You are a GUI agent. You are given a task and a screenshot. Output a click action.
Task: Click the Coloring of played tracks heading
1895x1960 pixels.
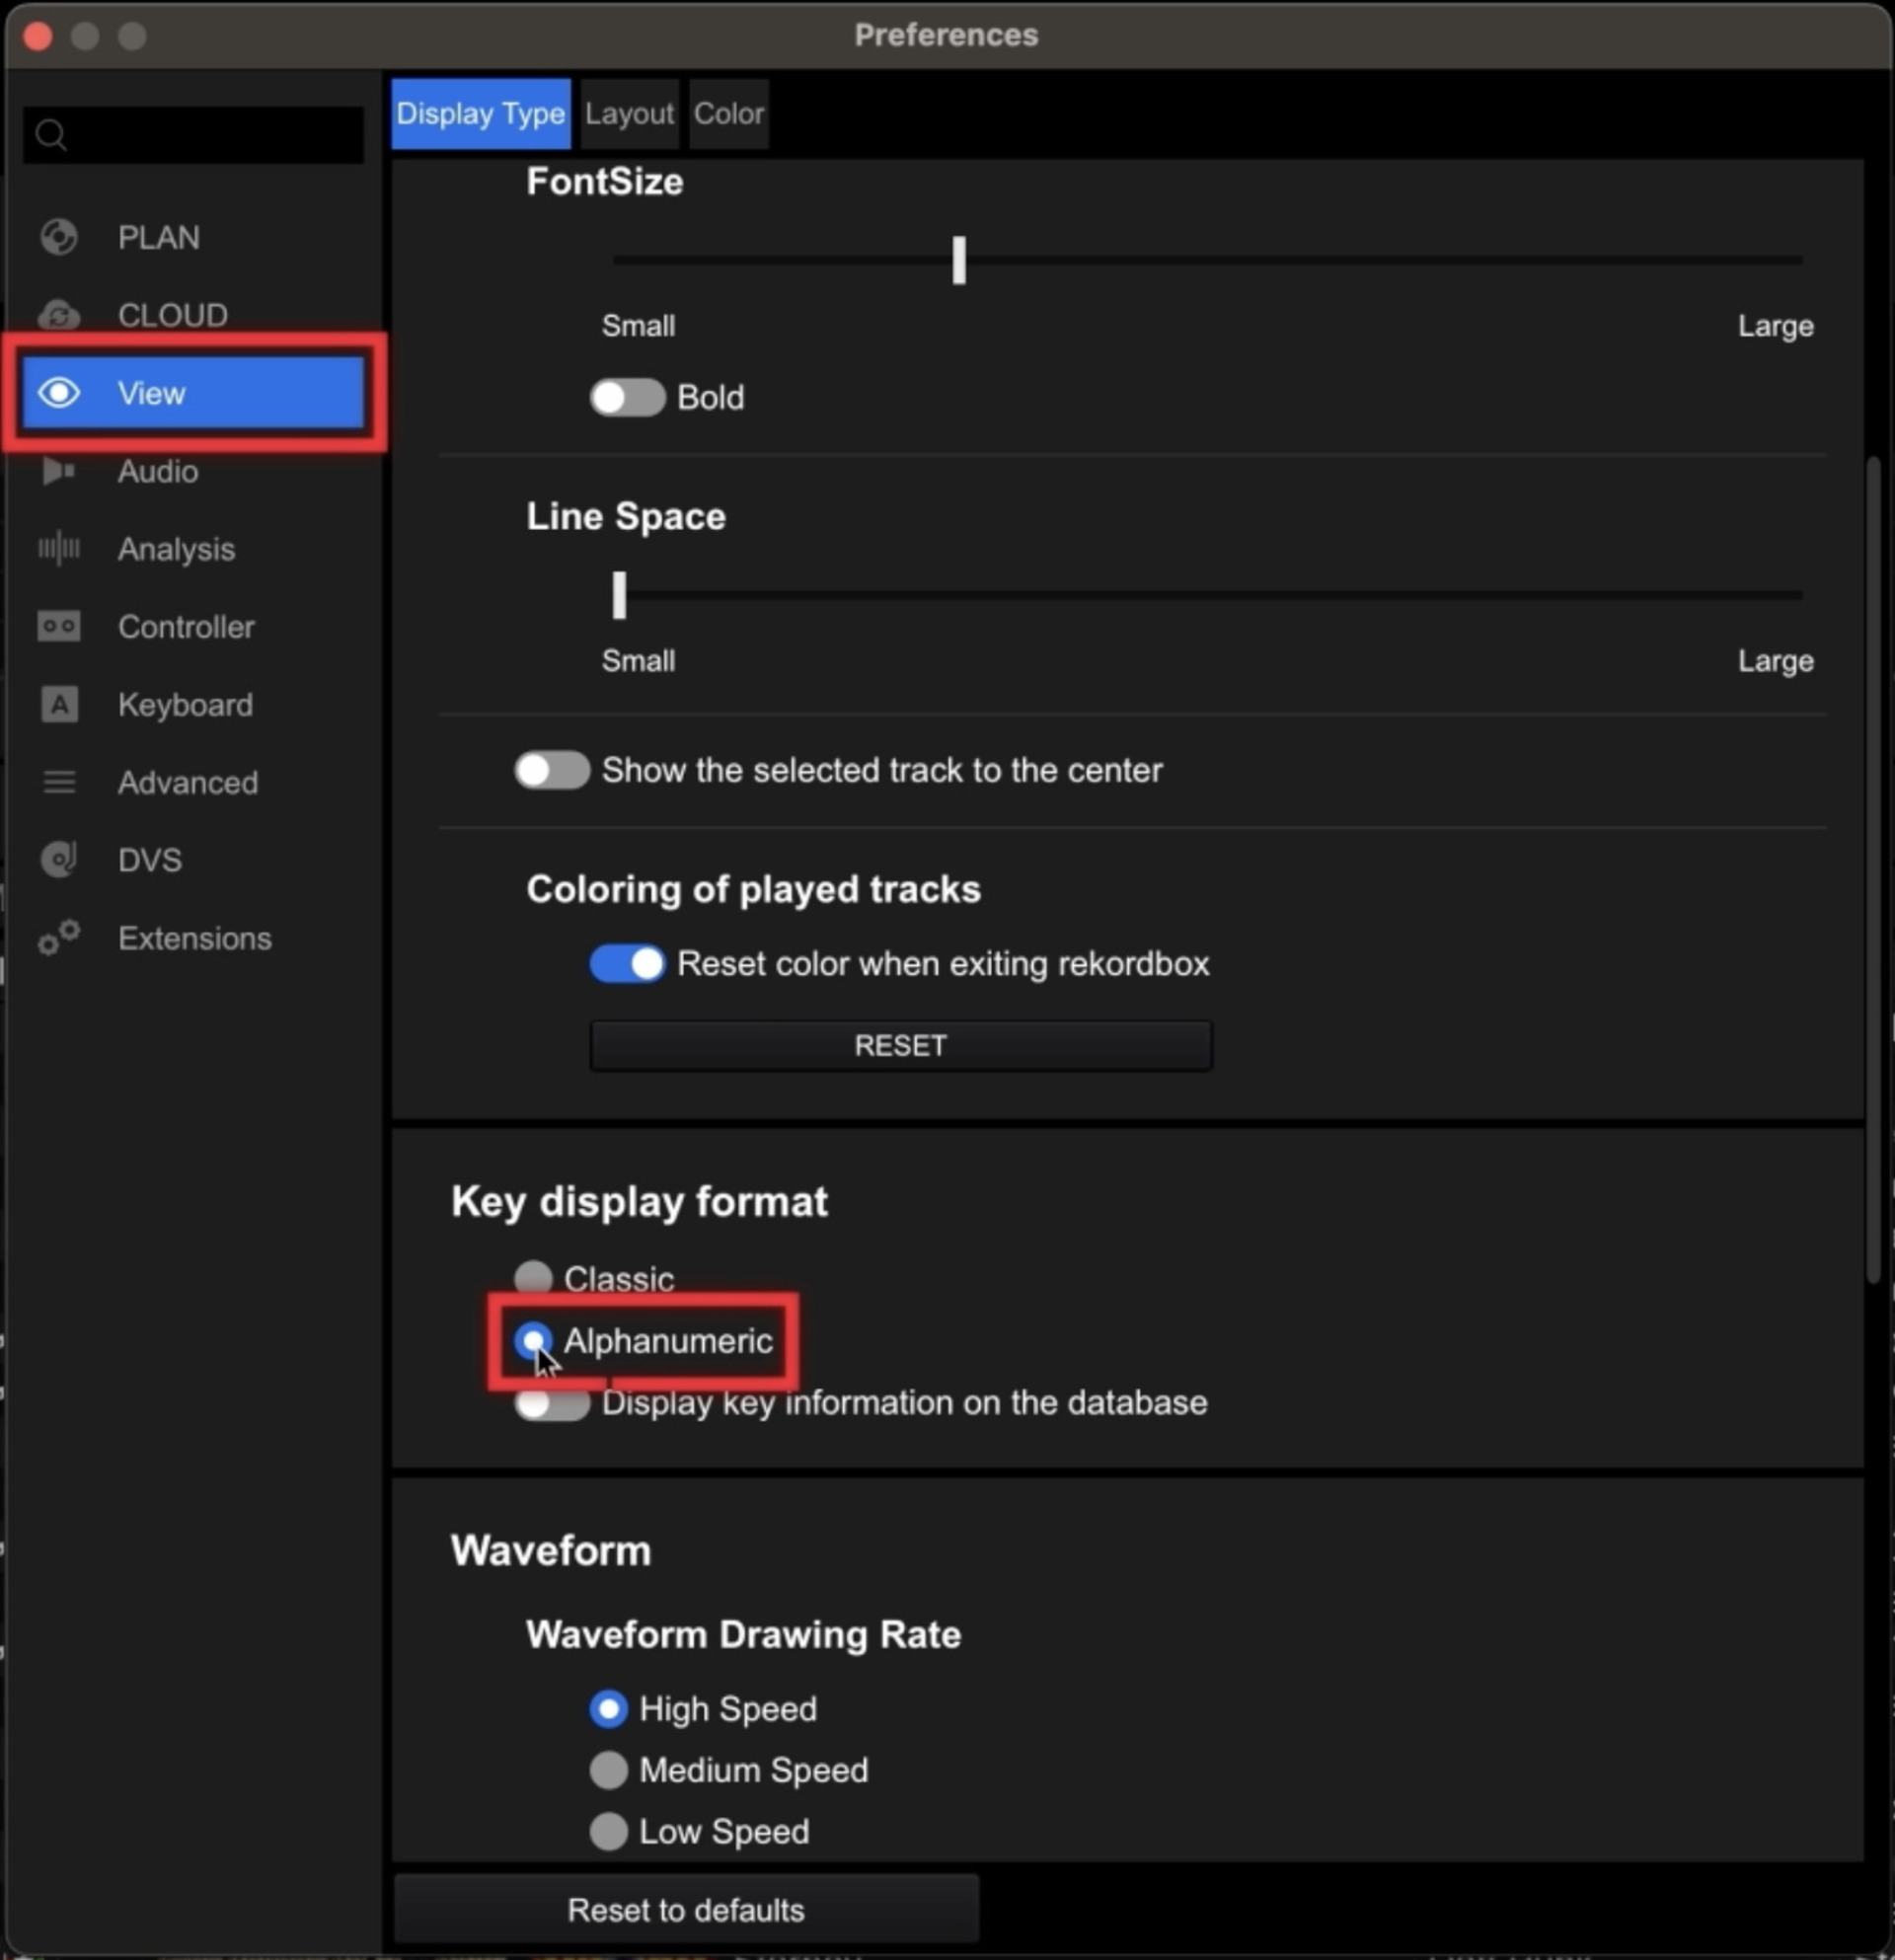tap(753, 889)
